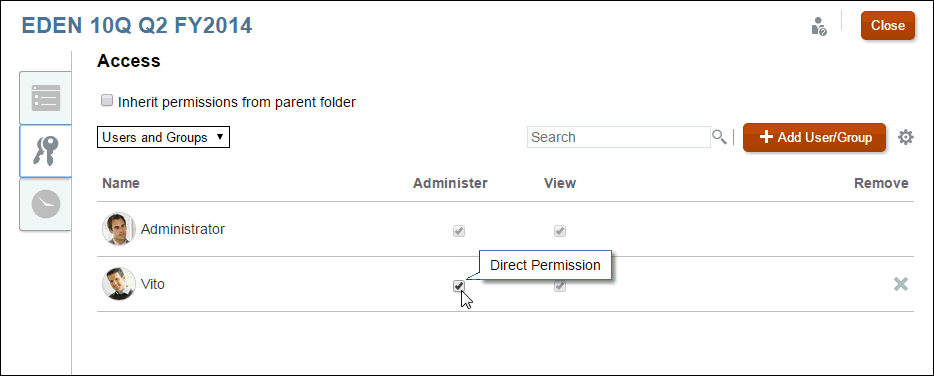Enable Inherit permissions from parent folder
Image resolution: width=934 pixels, height=376 pixels.
point(107,100)
